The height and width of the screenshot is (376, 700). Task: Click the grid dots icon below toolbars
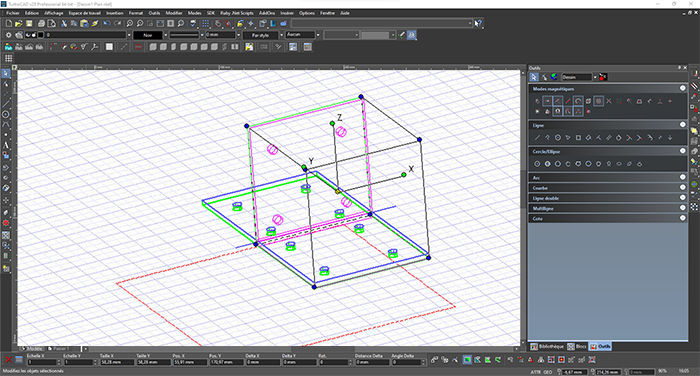click(8, 58)
